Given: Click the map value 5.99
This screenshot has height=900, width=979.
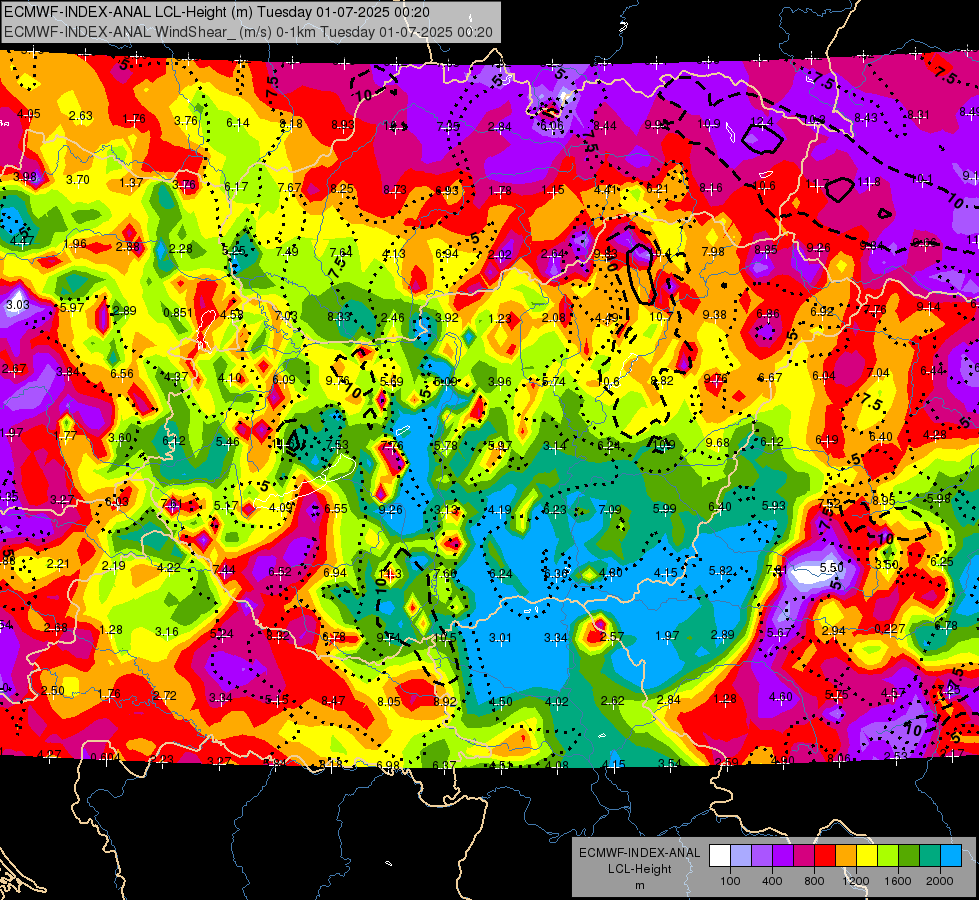Looking at the screenshot, I should point(664,508).
